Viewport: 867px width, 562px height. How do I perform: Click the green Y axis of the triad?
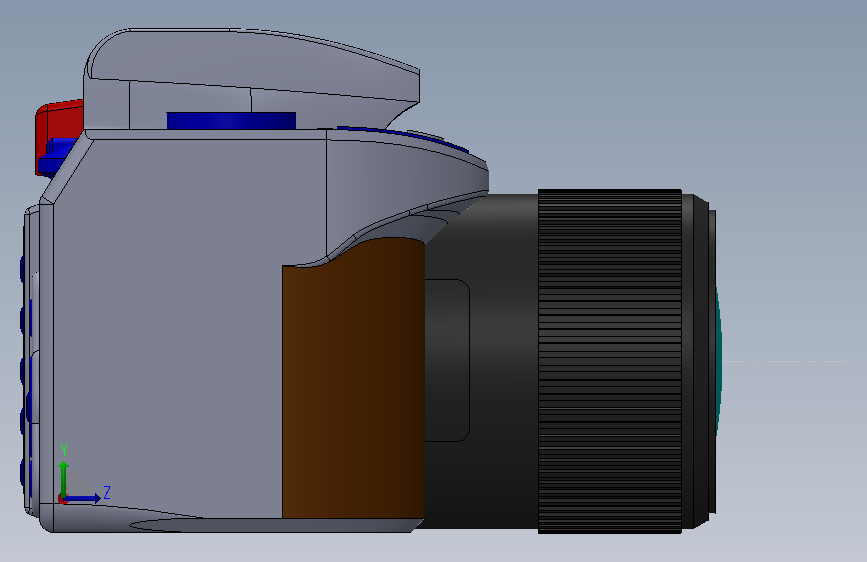[x=64, y=478]
